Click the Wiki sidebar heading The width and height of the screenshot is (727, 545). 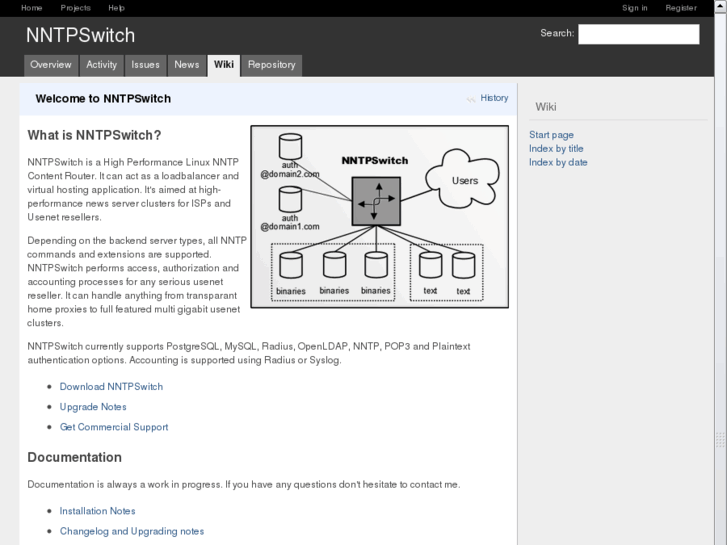pos(546,107)
